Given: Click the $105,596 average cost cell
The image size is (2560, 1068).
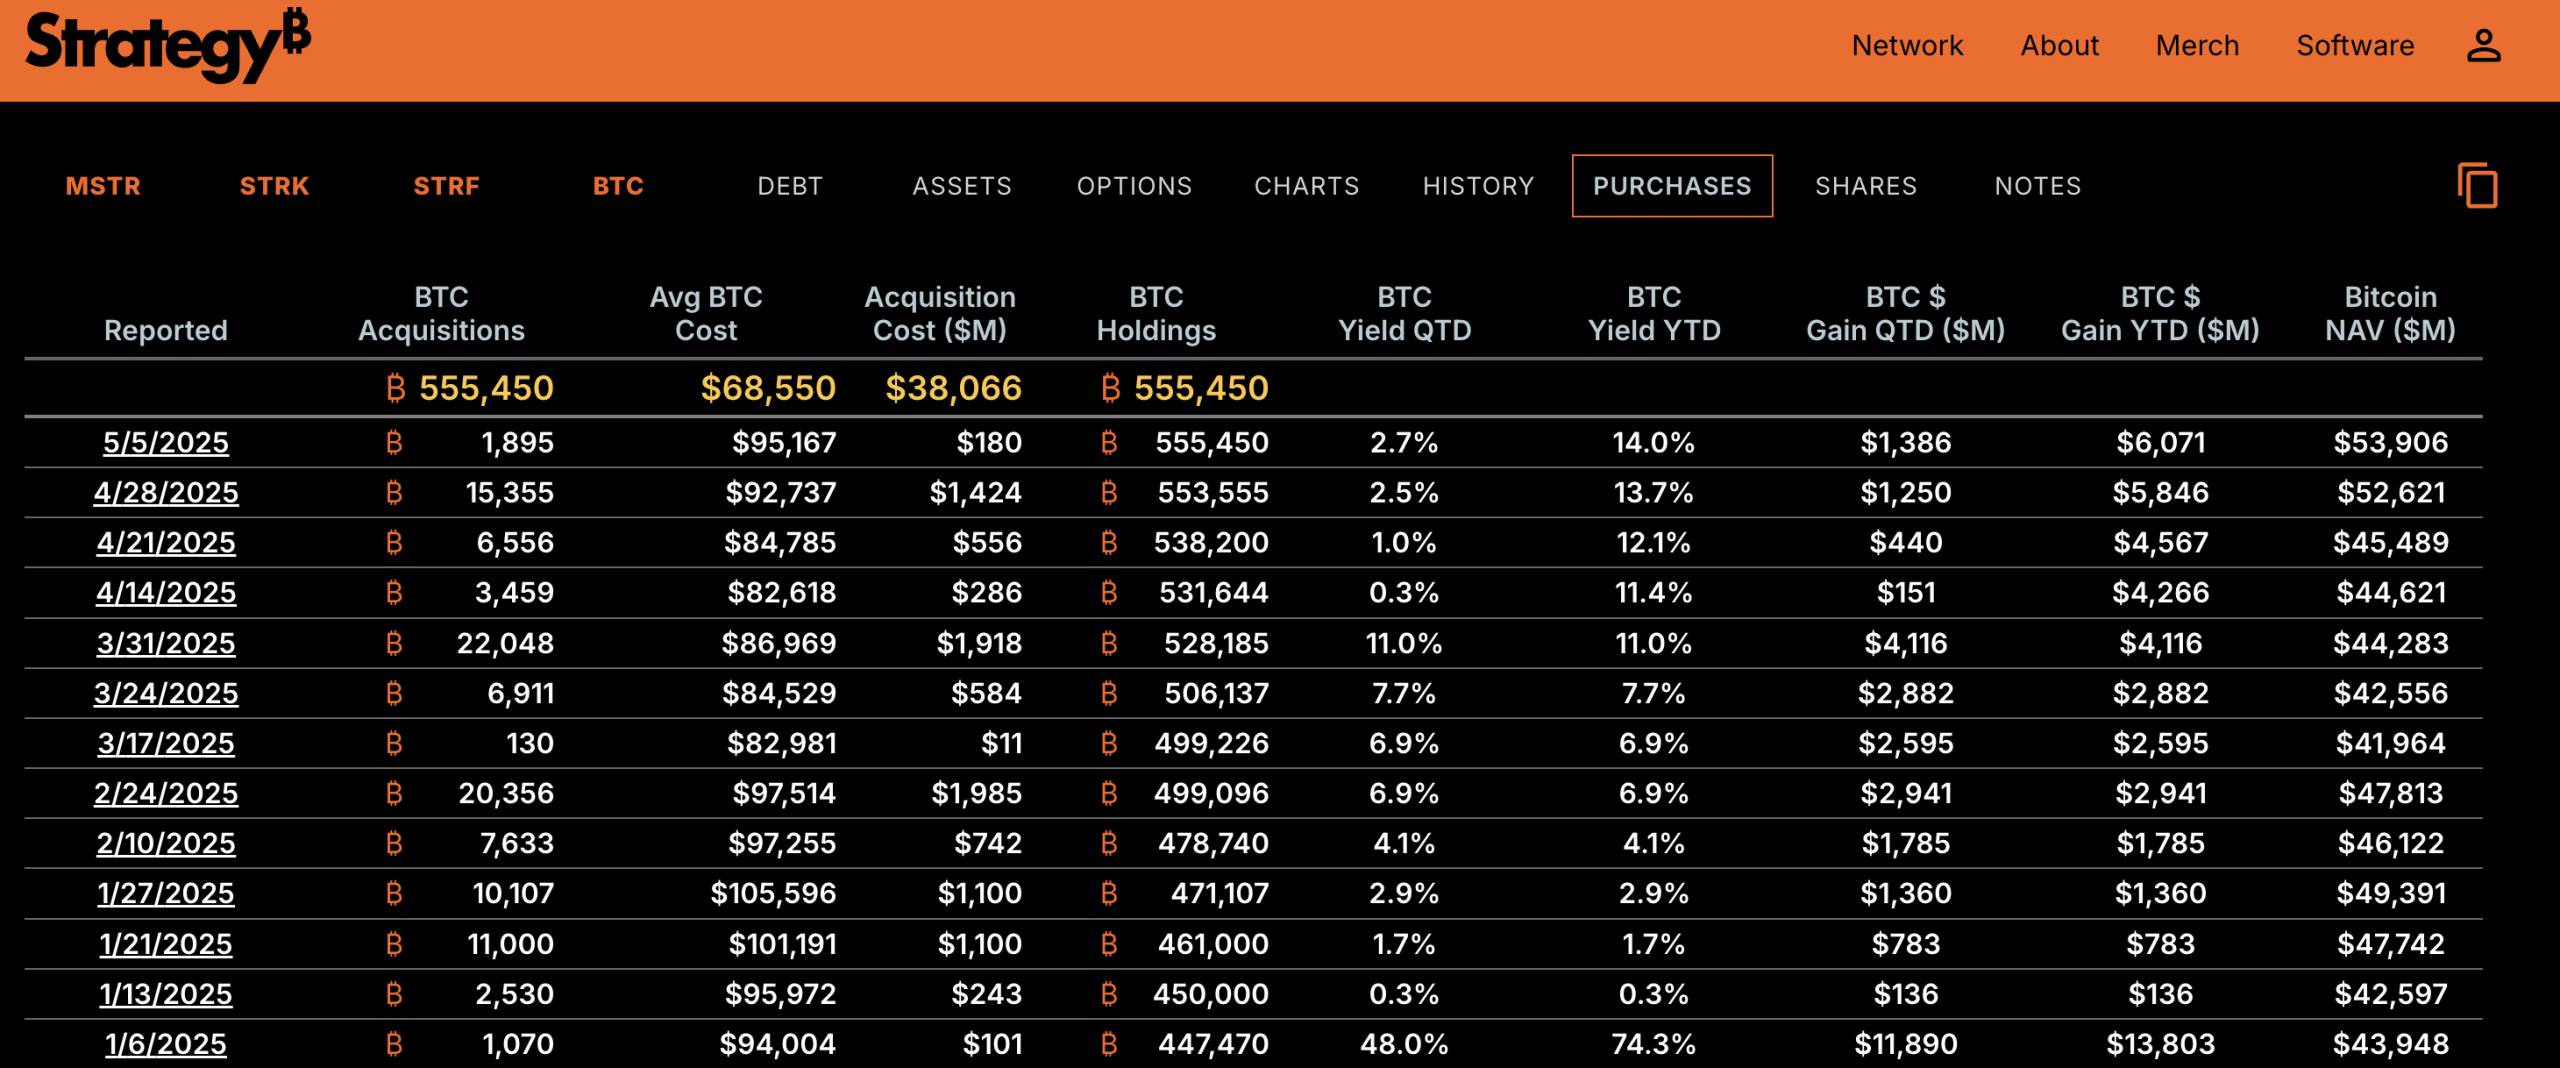Looking at the screenshot, I should click(773, 893).
